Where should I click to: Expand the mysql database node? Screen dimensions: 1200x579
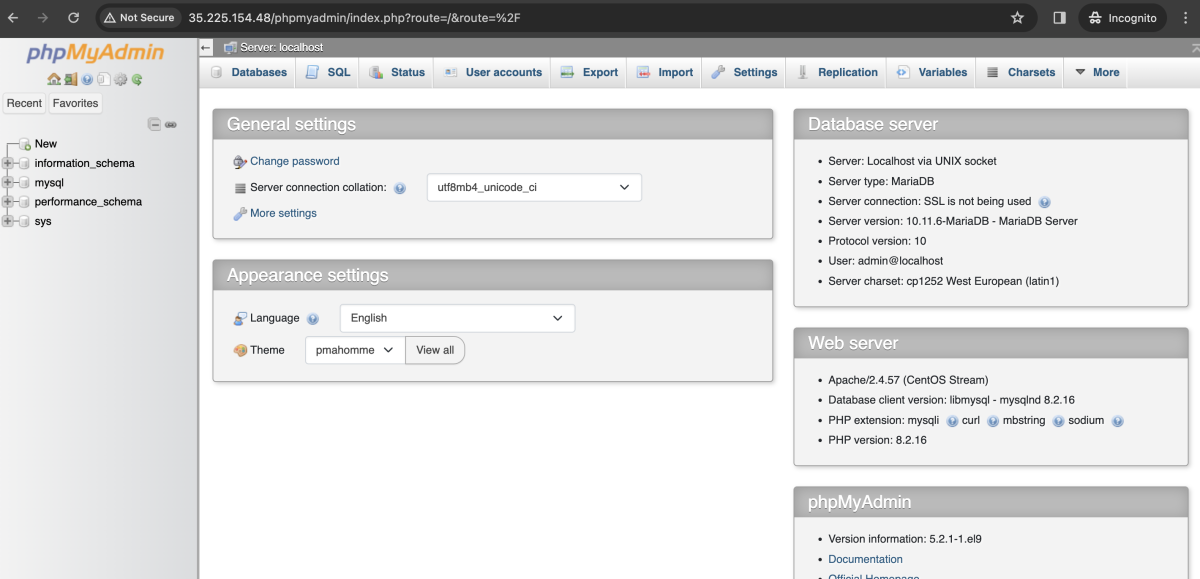click(8, 183)
